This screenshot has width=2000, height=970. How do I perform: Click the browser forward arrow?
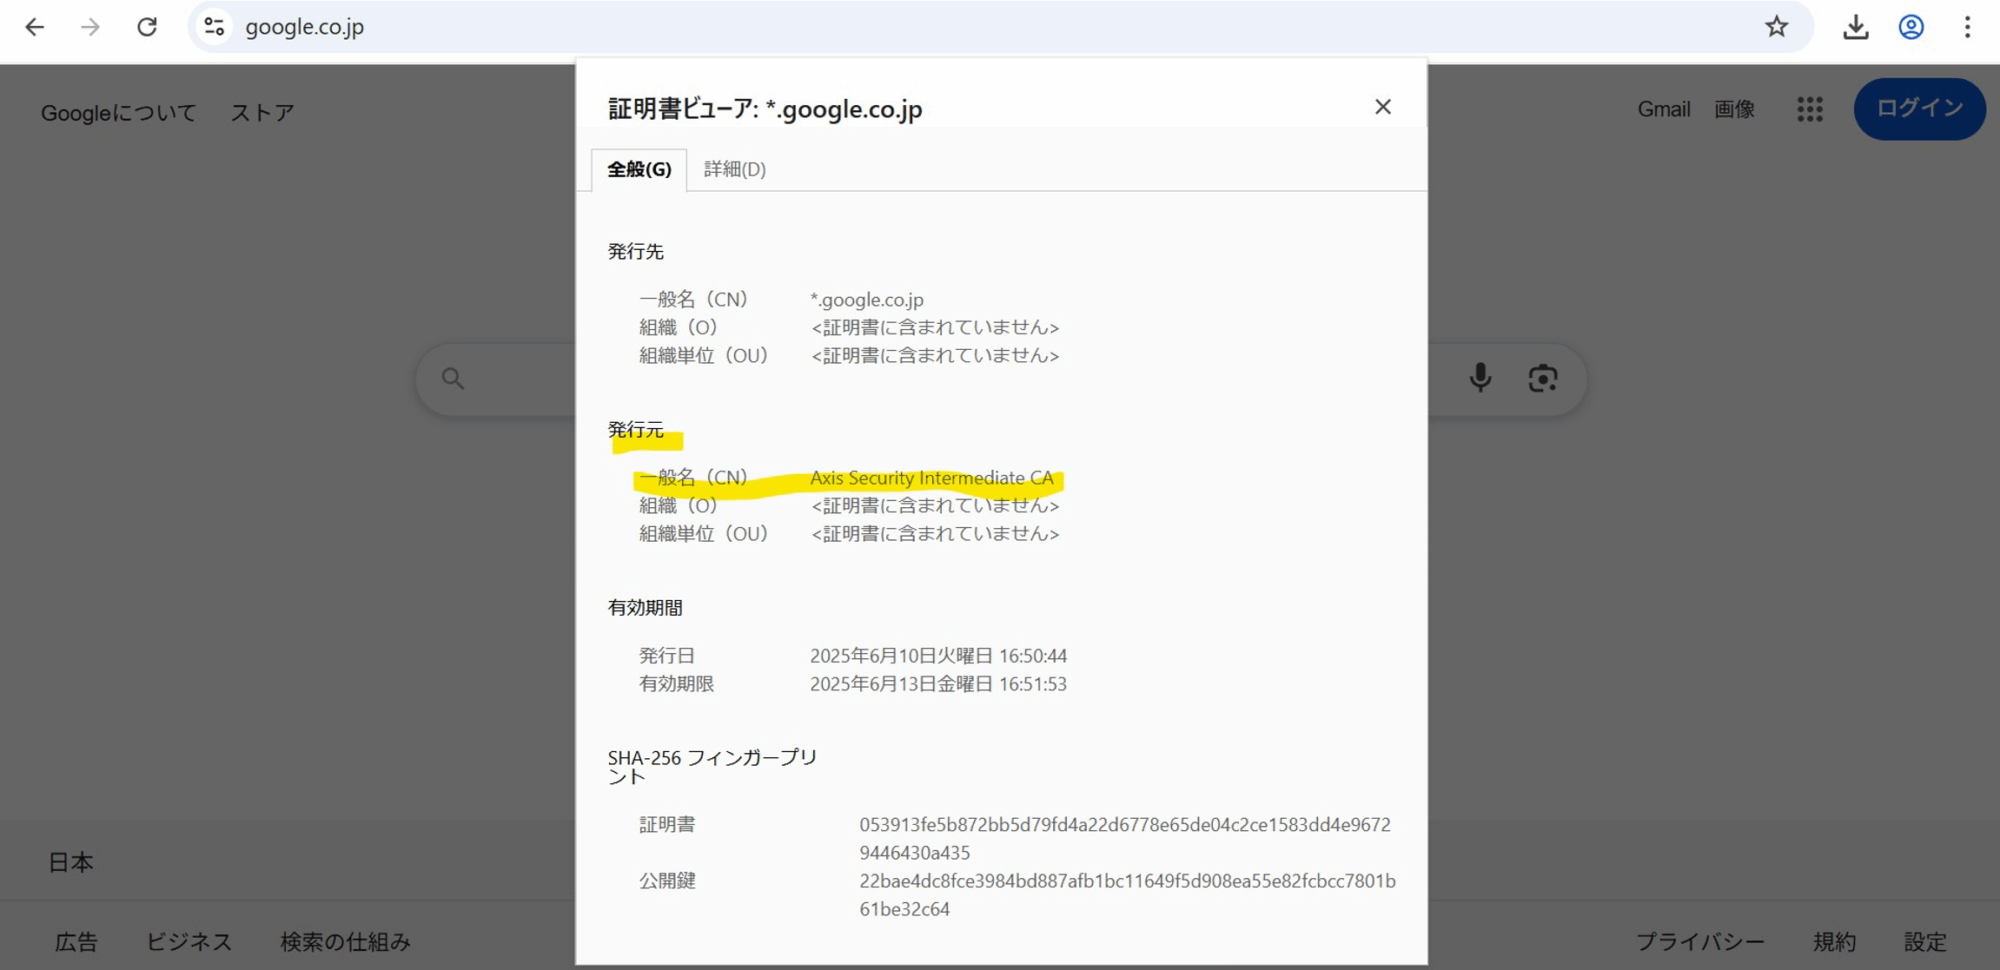[x=91, y=27]
